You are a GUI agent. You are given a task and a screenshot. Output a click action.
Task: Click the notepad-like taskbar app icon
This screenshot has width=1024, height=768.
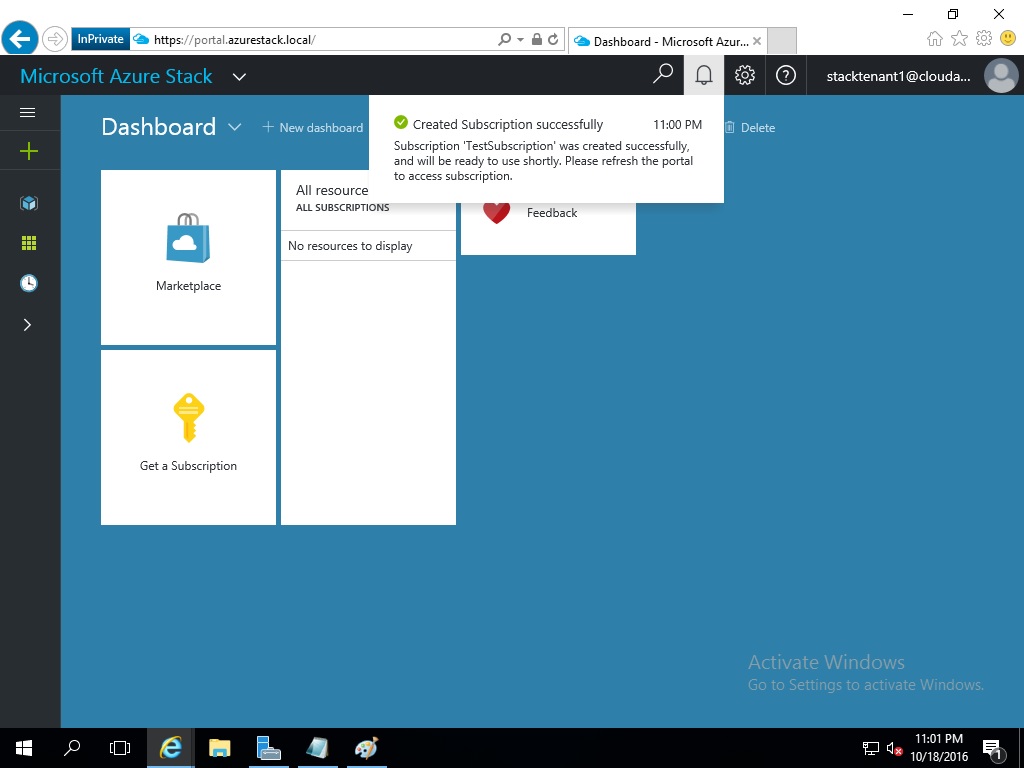coord(317,748)
